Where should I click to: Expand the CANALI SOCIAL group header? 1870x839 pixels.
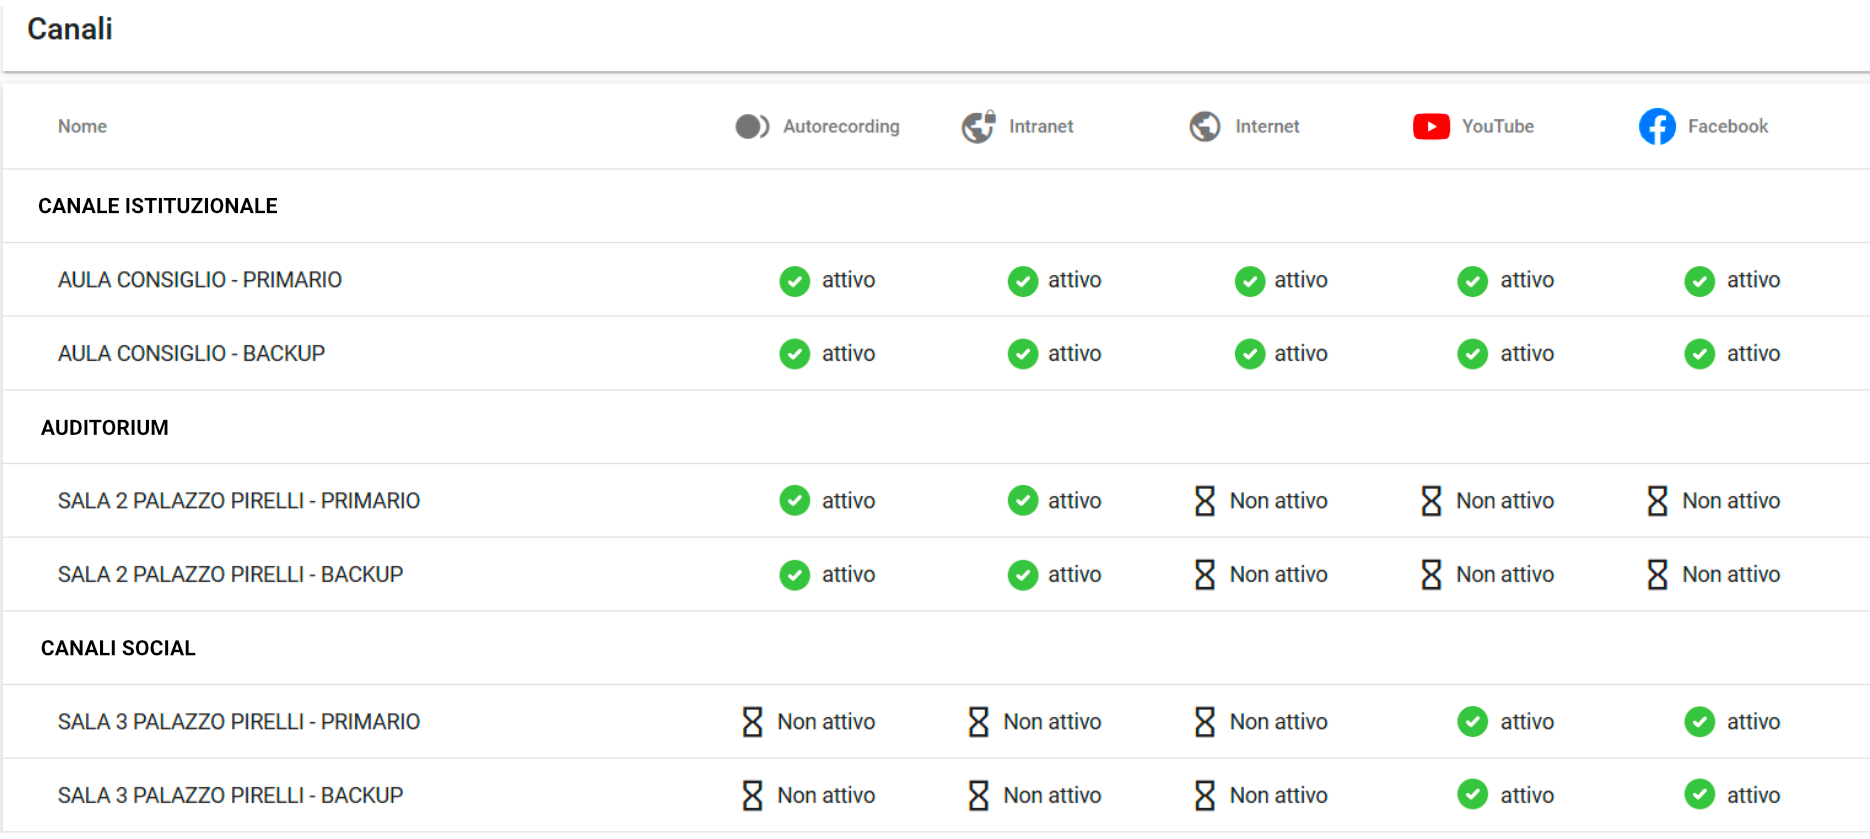[118, 648]
